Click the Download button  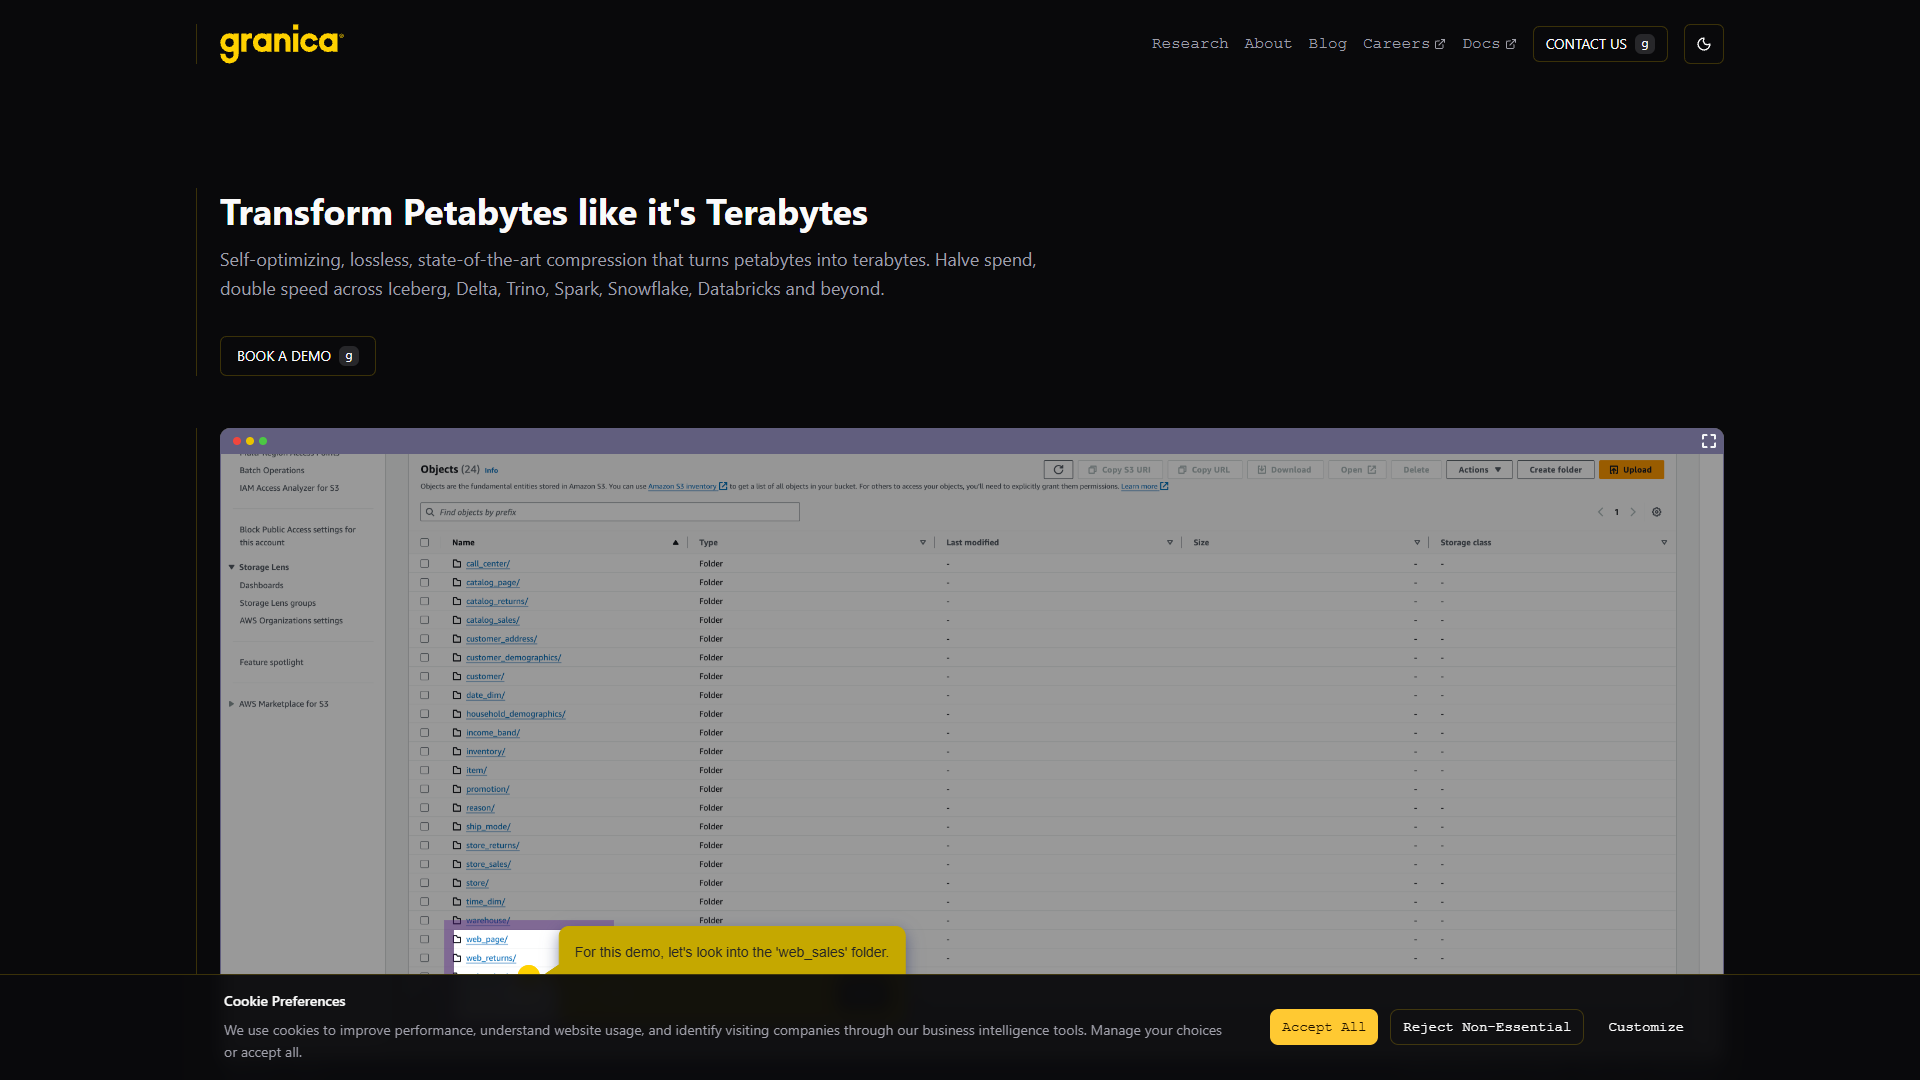[1285, 470]
